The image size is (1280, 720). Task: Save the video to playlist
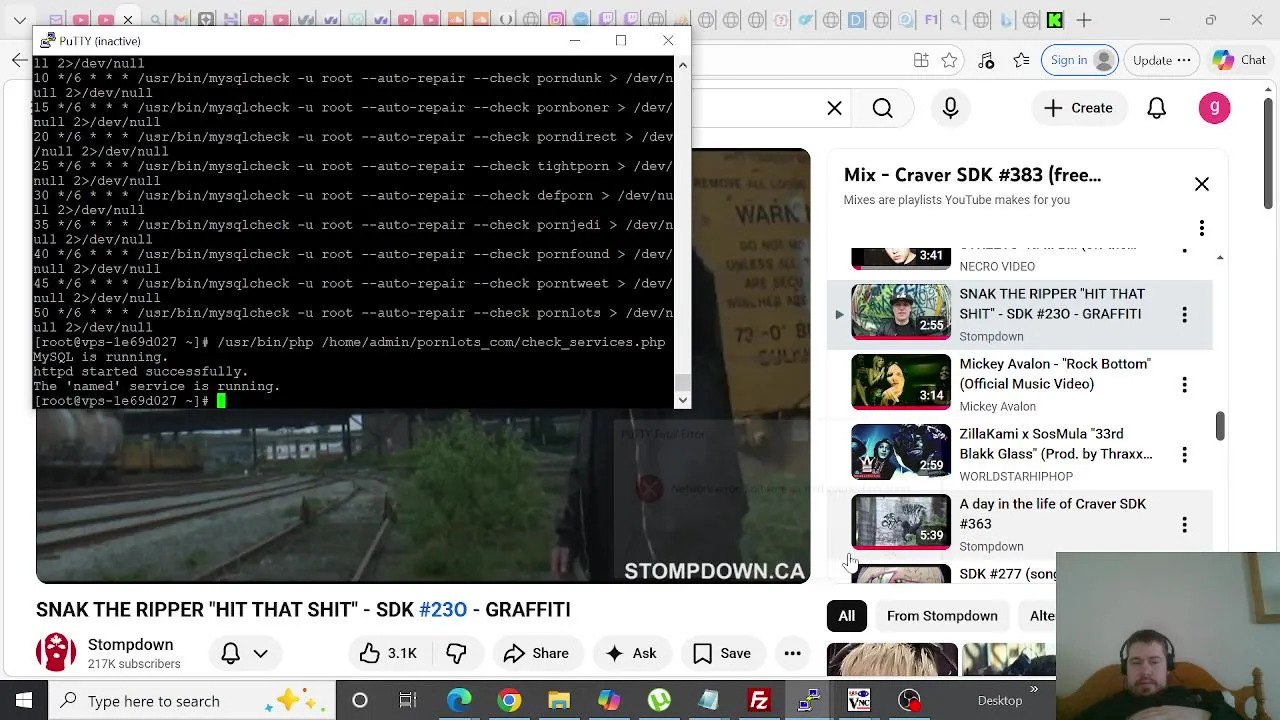click(722, 654)
